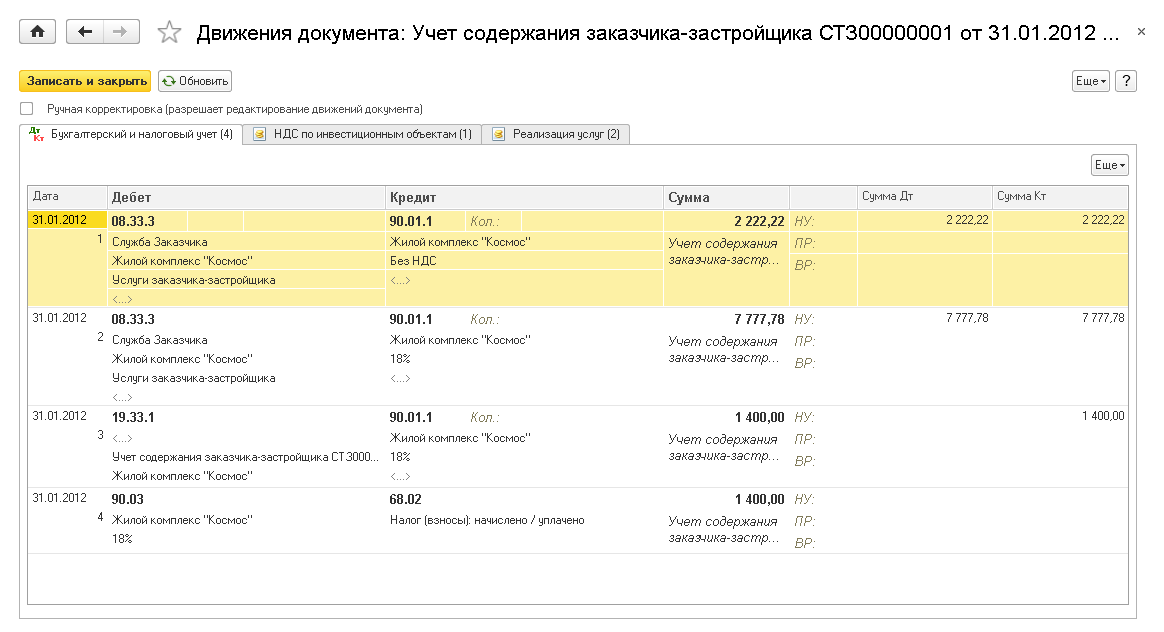
Task: Open the table's Еще dropdown menu
Action: click(x=1109, y=165)
